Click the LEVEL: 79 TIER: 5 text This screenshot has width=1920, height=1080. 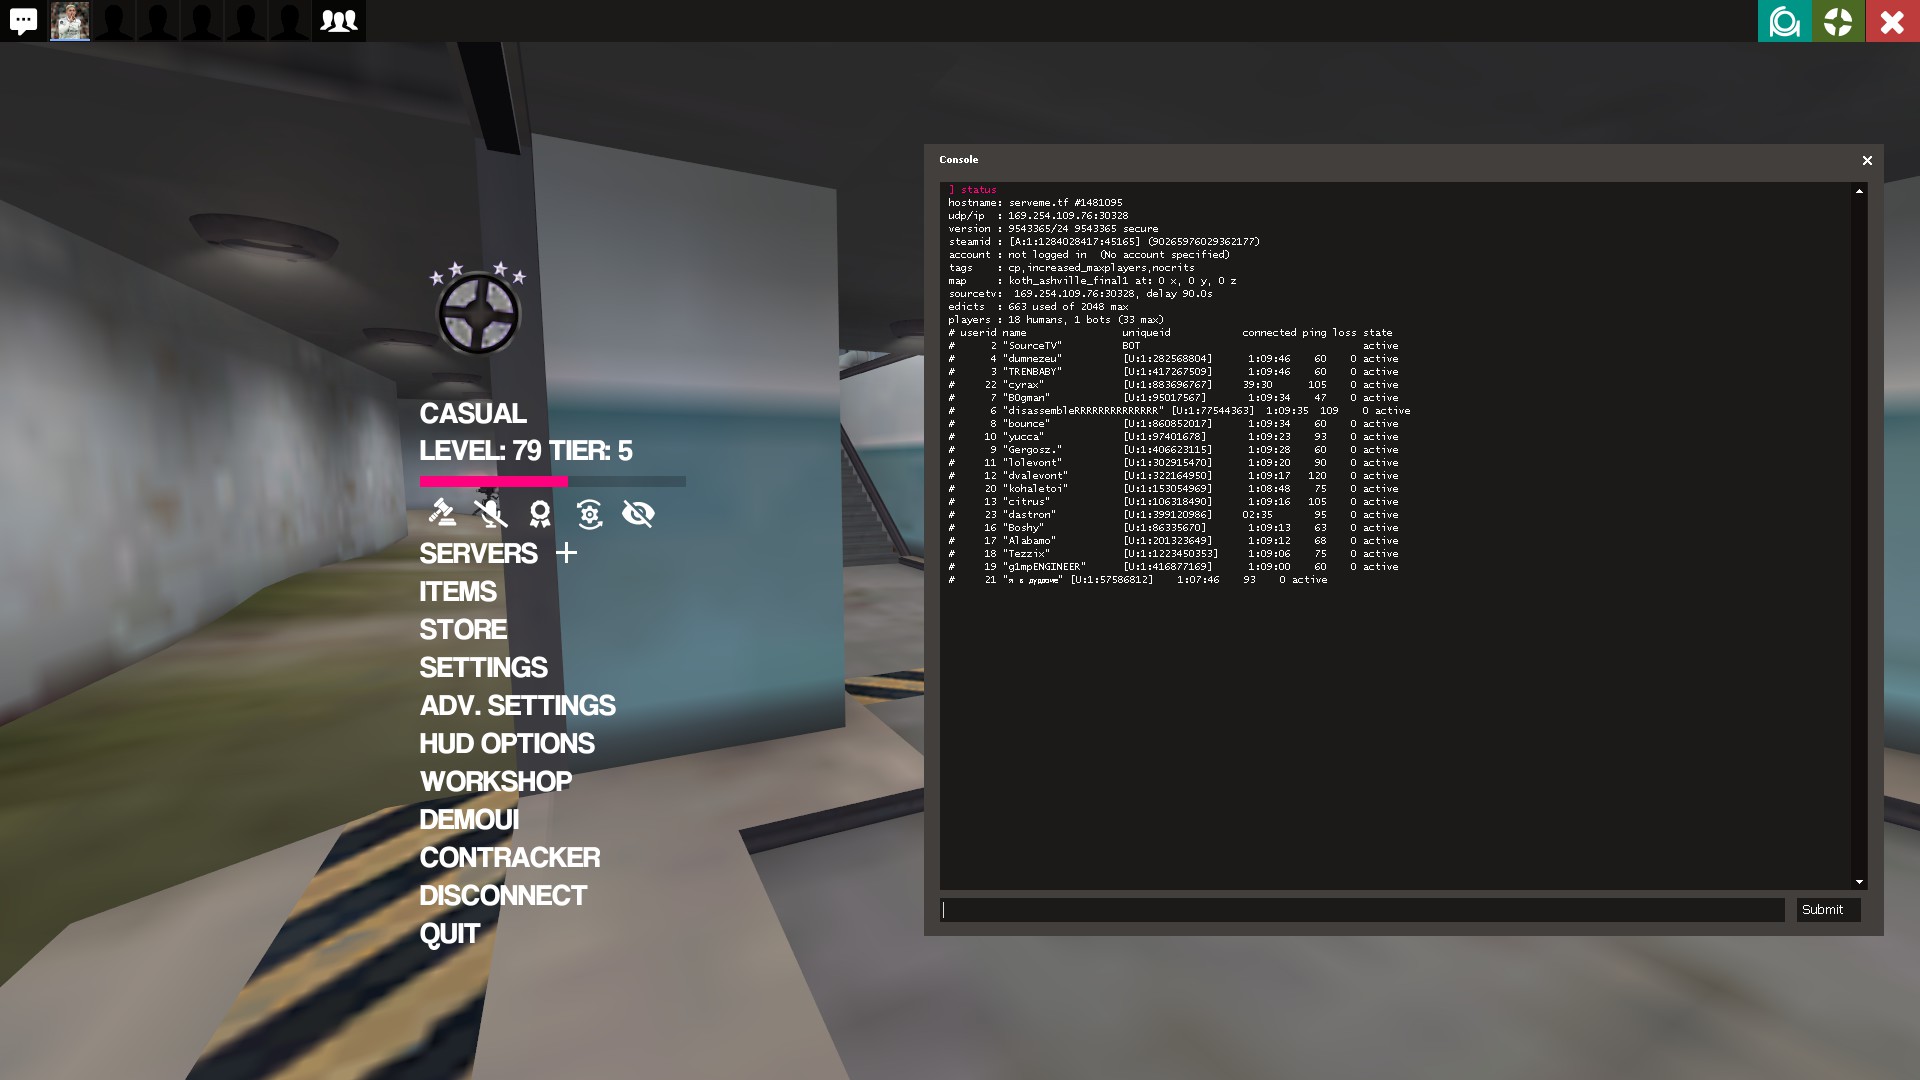pos(526,450)
